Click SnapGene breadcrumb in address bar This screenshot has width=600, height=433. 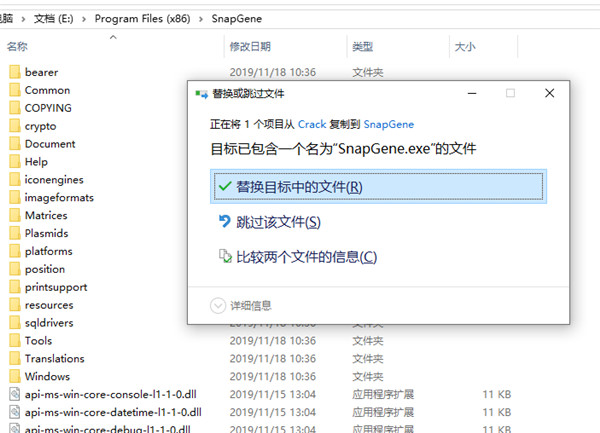237,18
